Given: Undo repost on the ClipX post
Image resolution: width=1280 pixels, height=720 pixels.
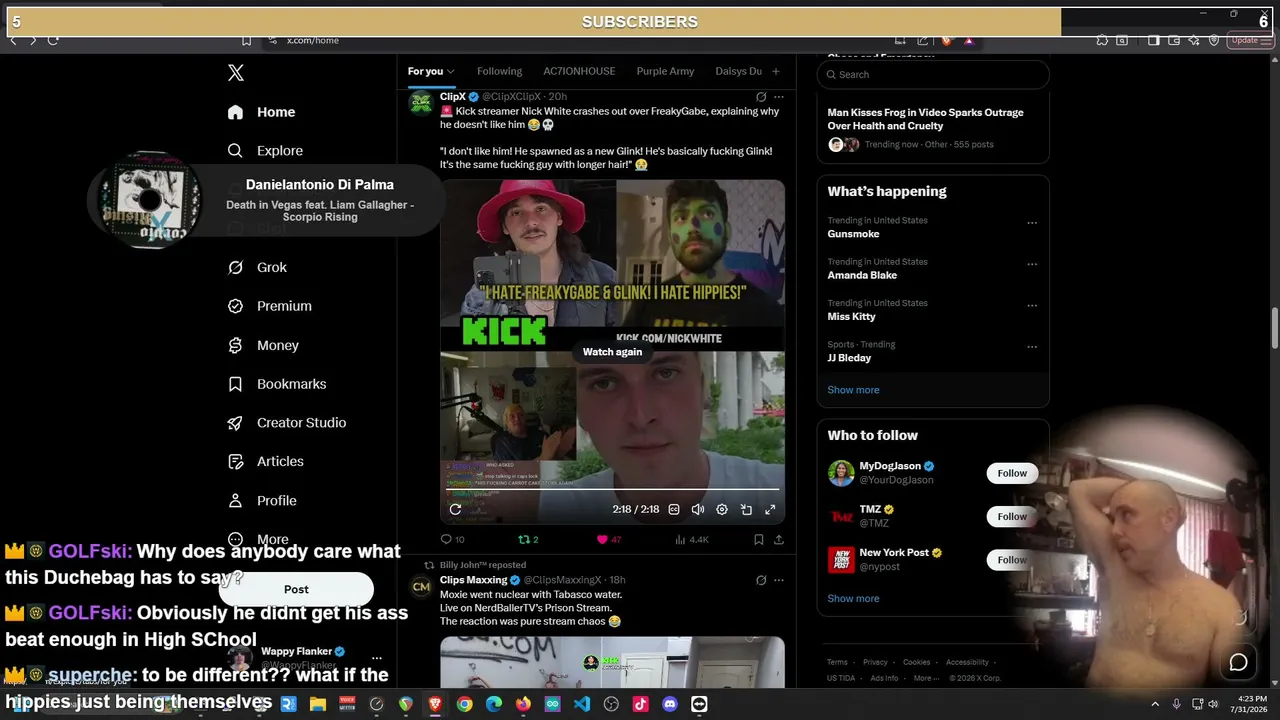Looking at the screenshot, I should click(528, 540).
